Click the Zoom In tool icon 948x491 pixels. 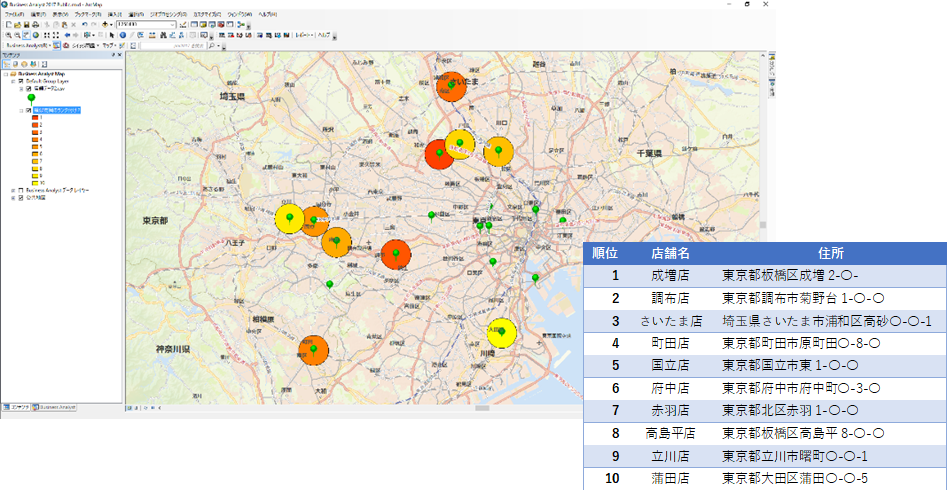coord(7,35)
